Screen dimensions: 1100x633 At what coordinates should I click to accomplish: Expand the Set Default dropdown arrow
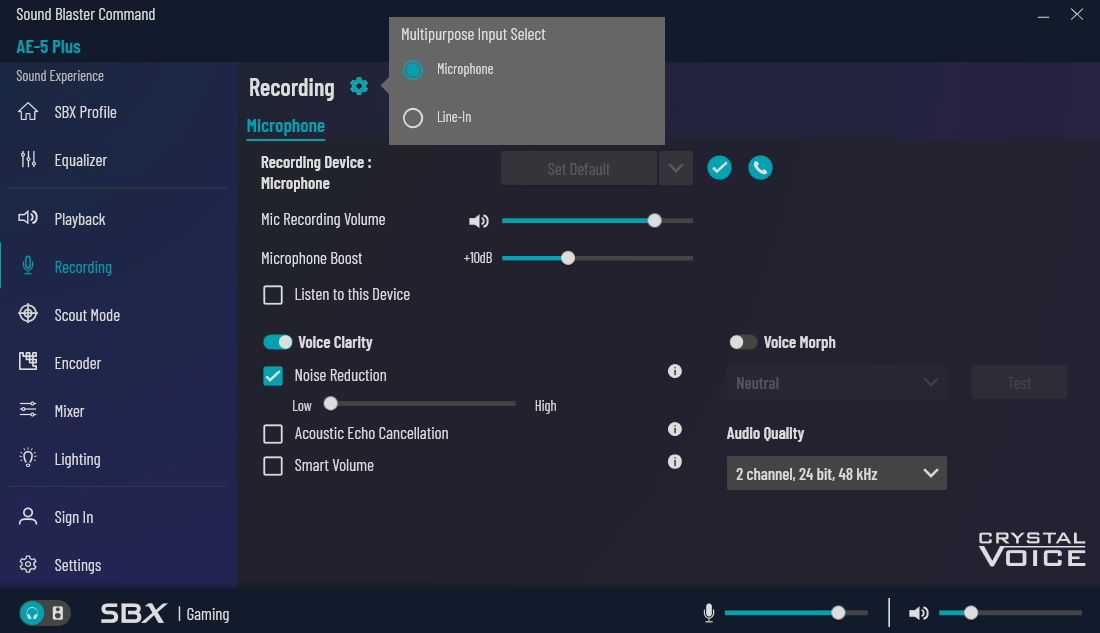(676, 168)
